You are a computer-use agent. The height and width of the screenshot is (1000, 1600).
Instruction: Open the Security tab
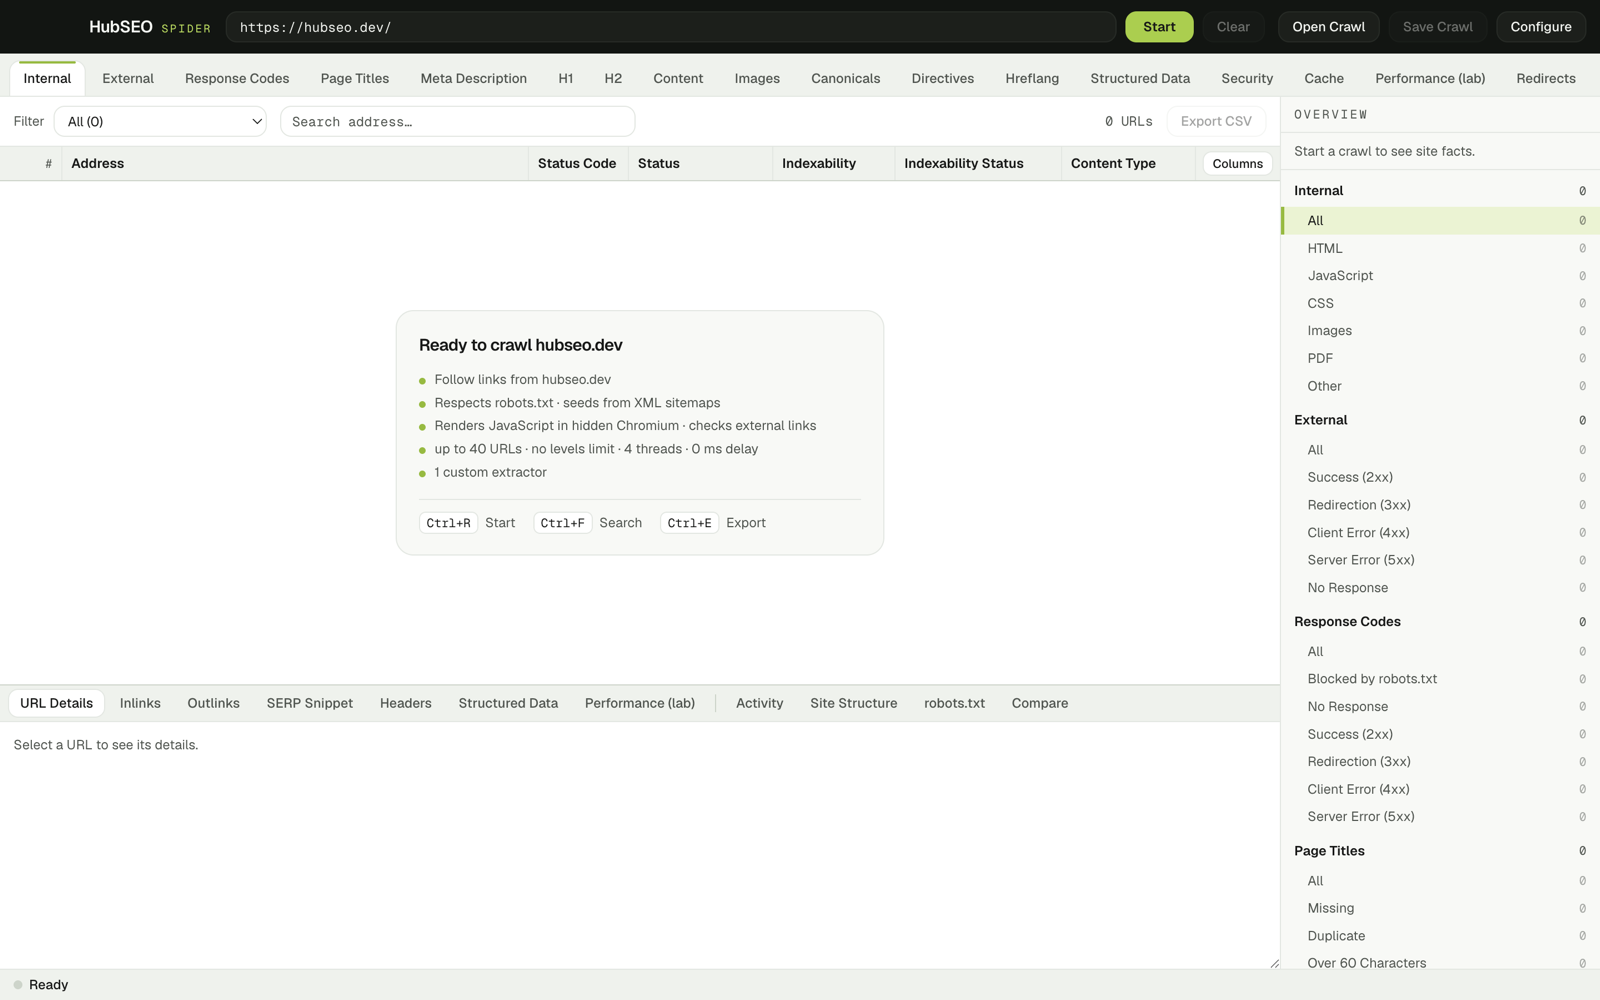(x=1247, y=78)
